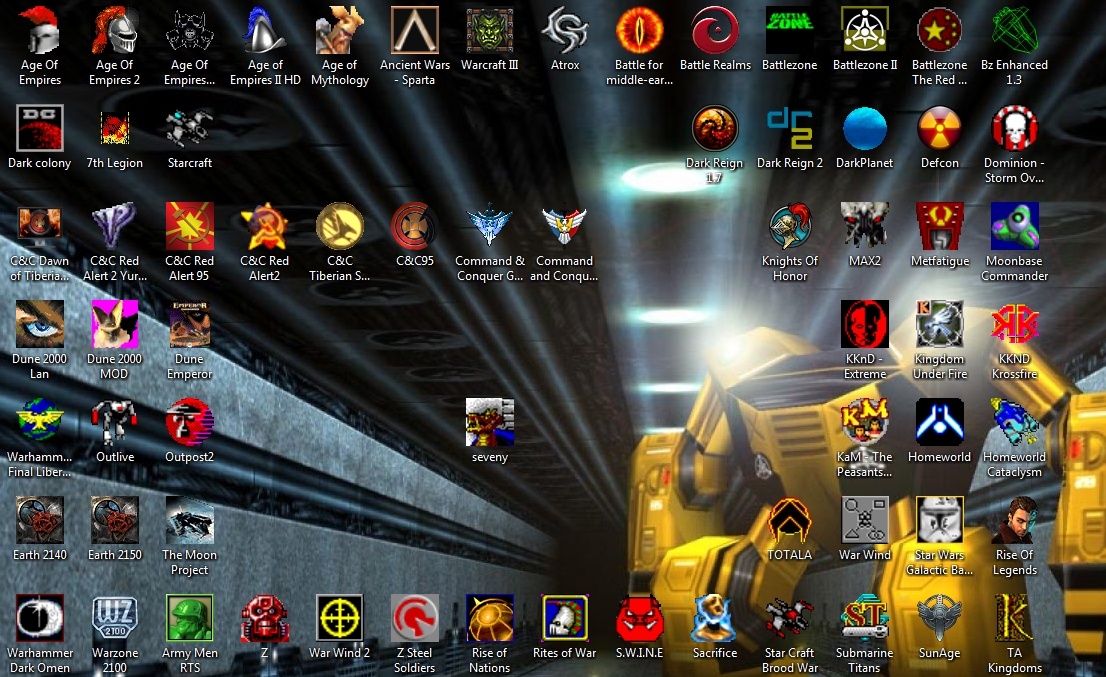Open the War Wind 2 crosshair icon
Image resolution: width=1106 pixels, height=677 pixels.
click(x=339, y=618)
